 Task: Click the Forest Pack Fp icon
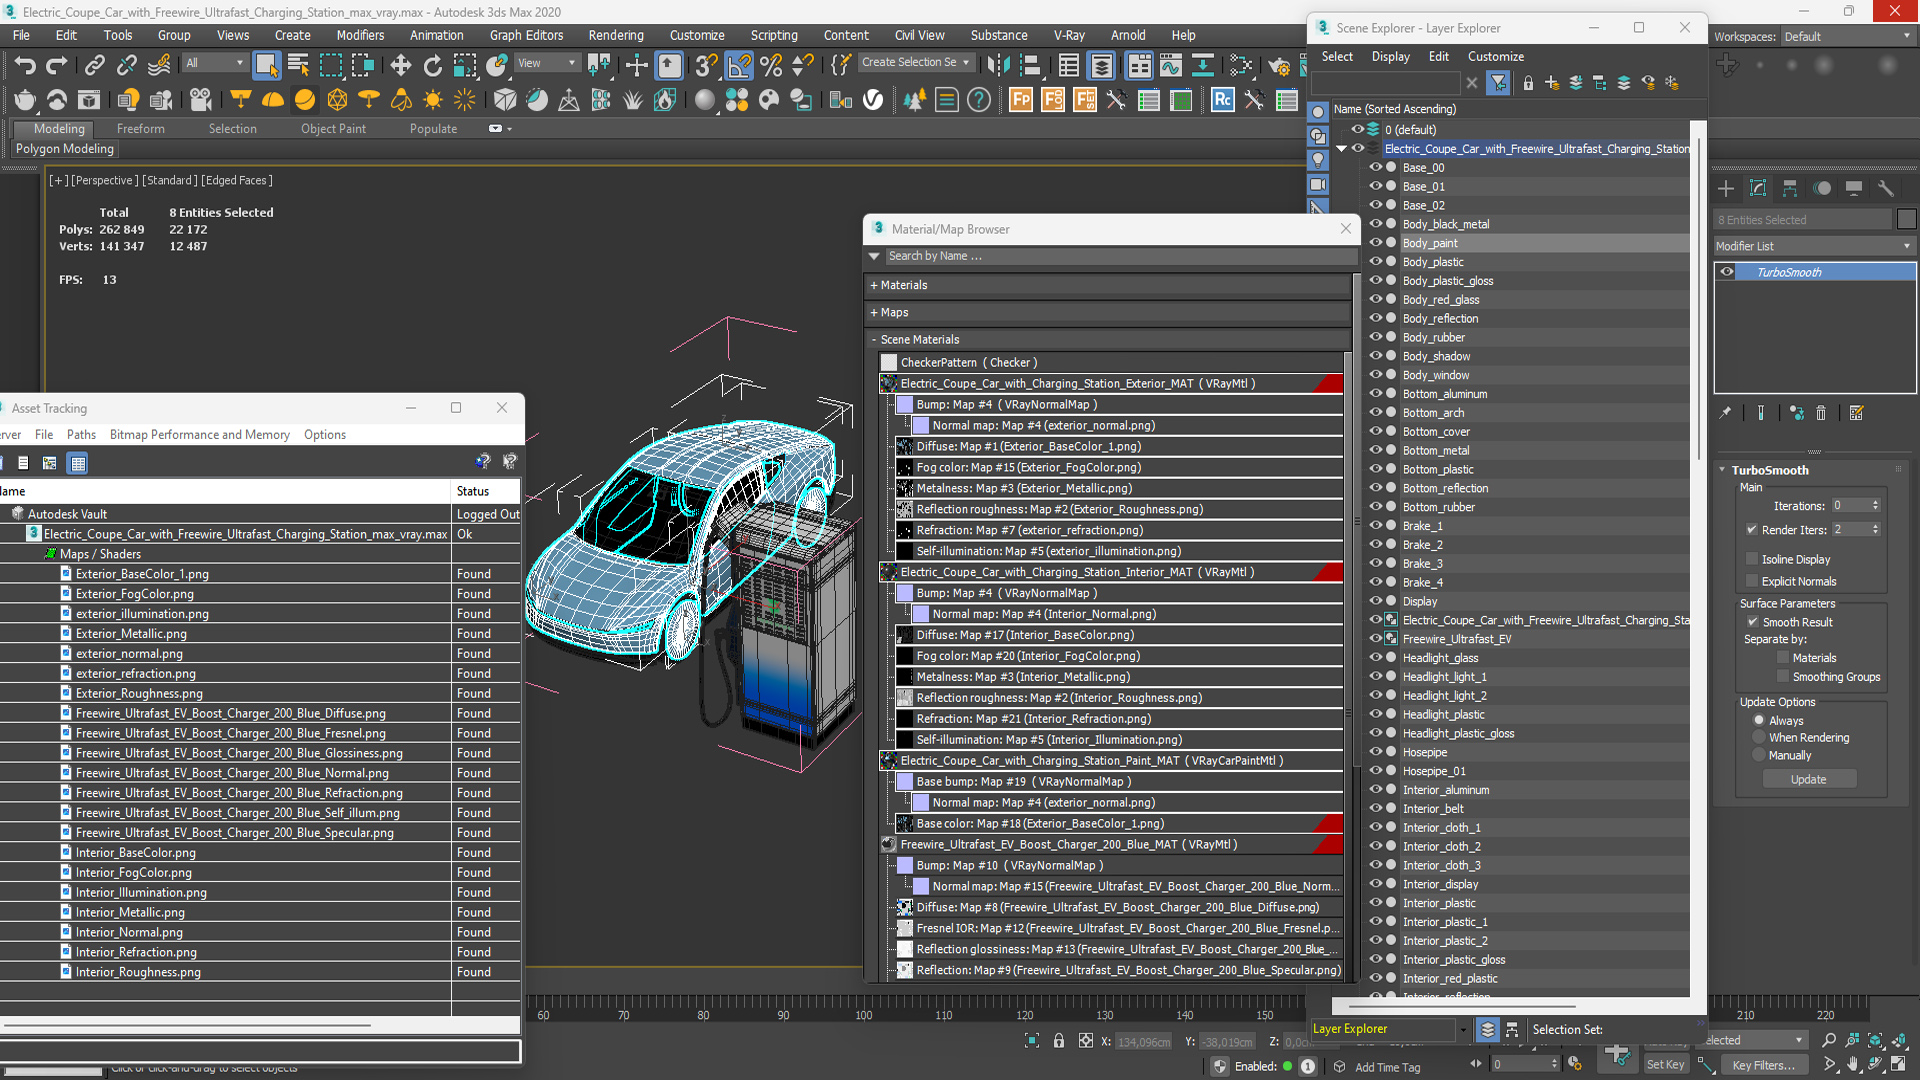[x=1021, y=100]
